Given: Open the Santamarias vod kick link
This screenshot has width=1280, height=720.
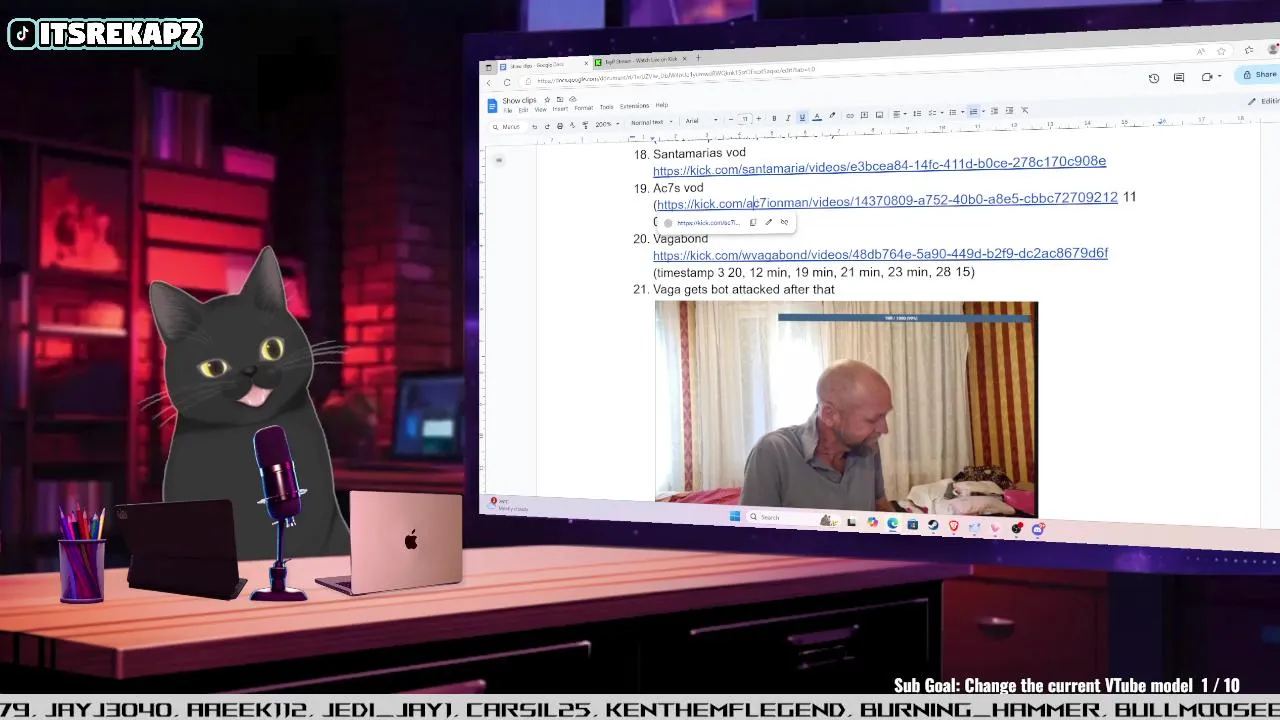Looking at the screenshot, I should coord(879,166).
